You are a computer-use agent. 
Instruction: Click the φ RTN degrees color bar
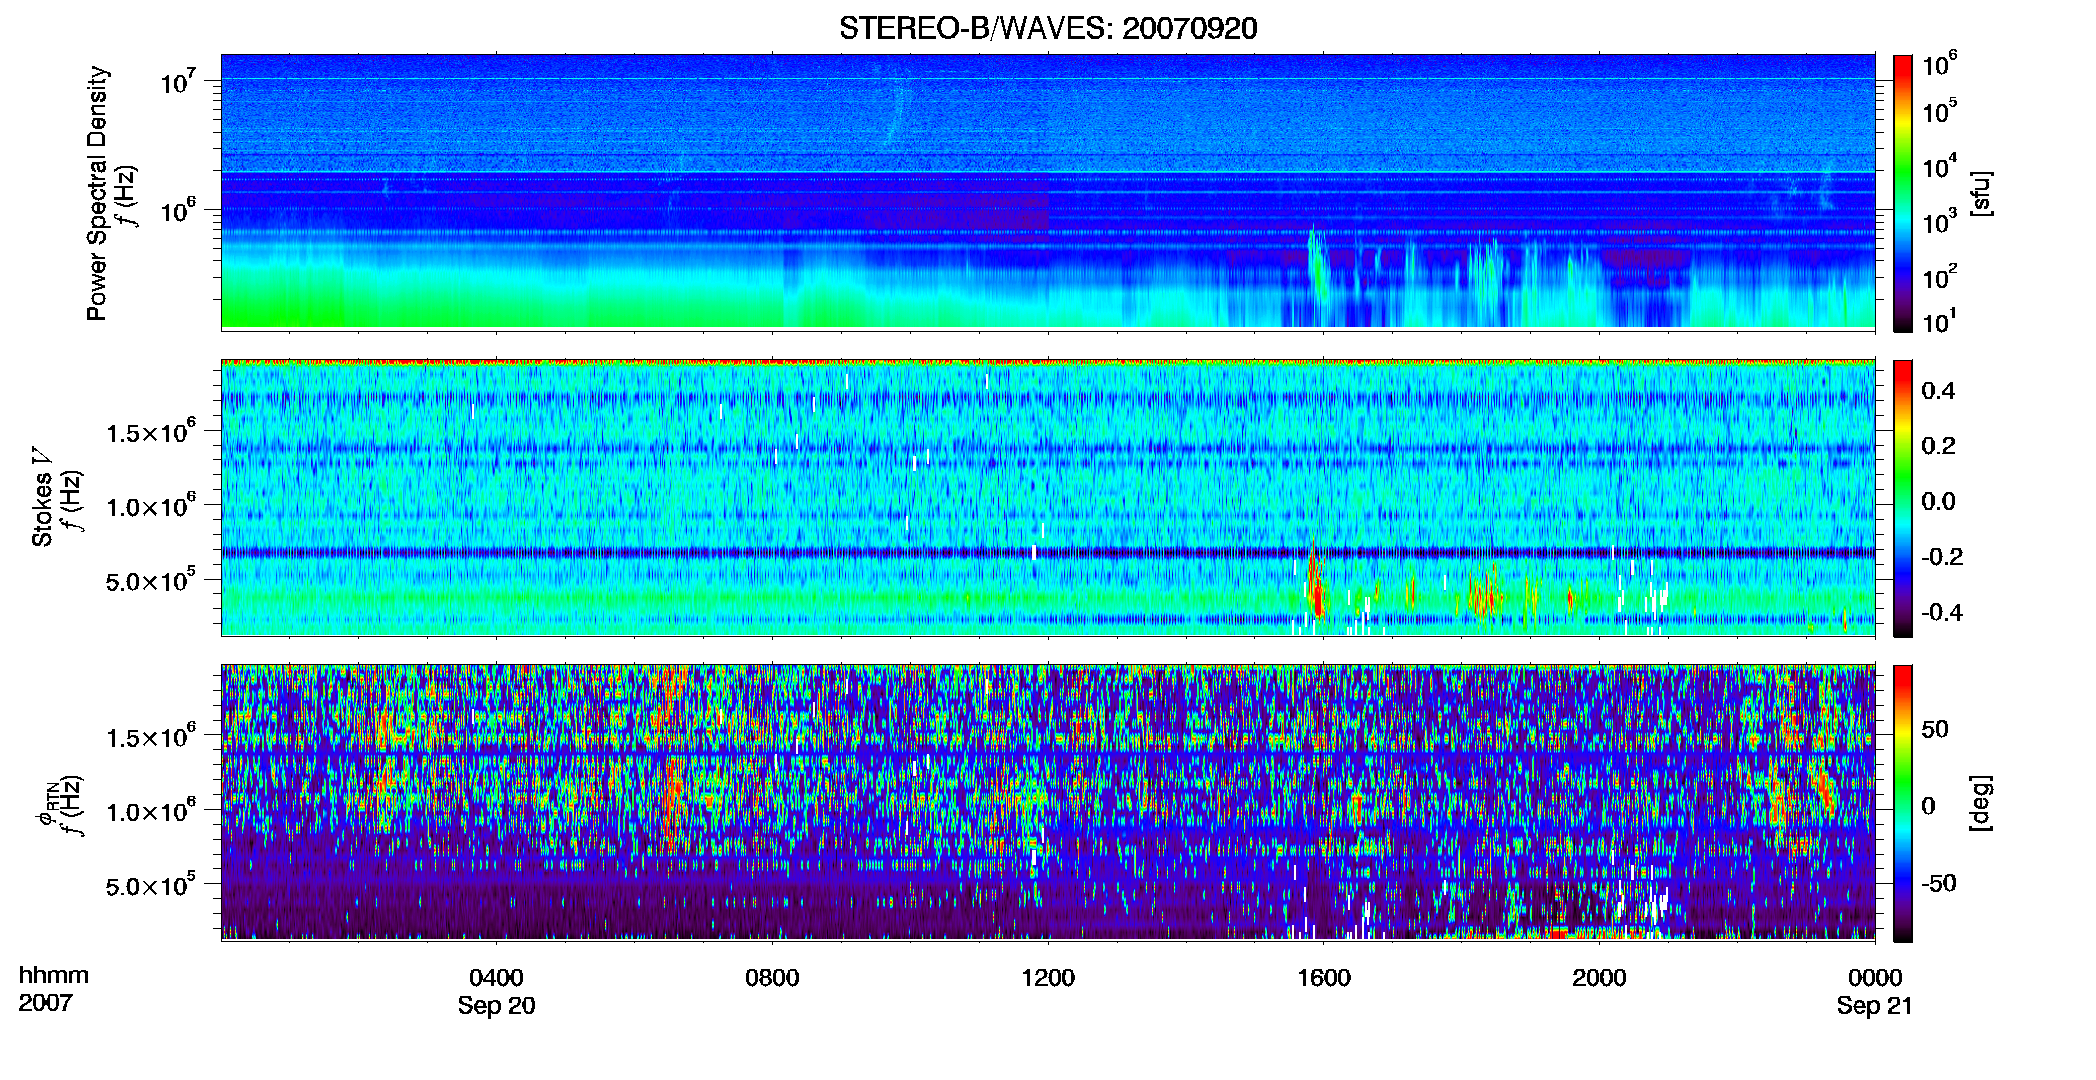(x=1903, y=803)
